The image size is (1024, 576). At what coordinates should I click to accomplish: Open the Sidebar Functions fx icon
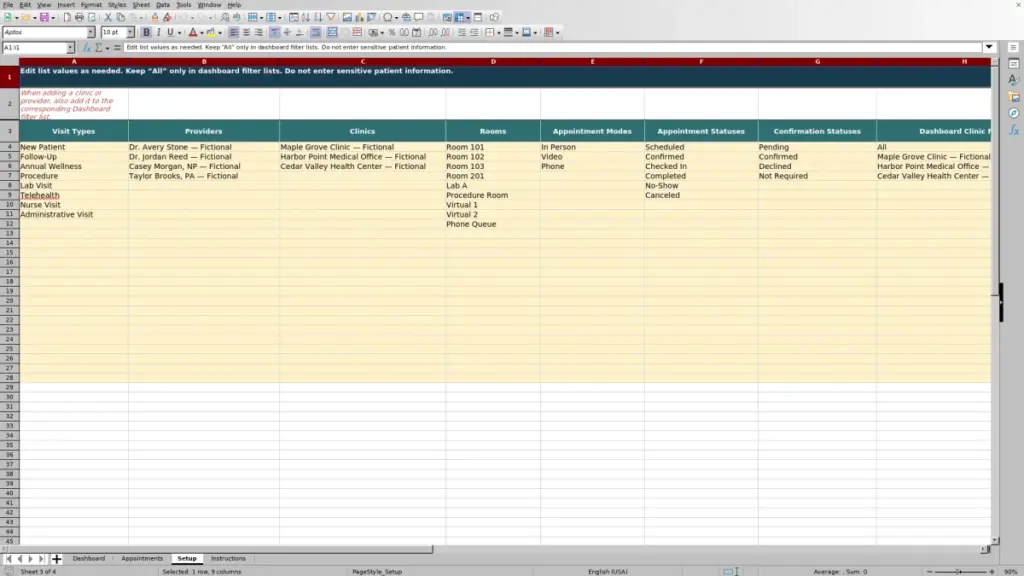(x=1014, y=130)
